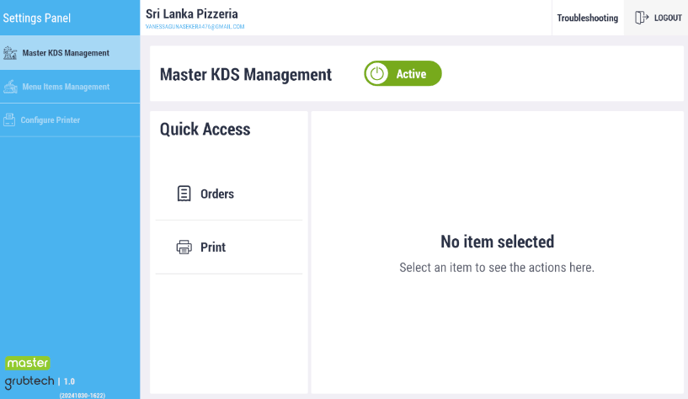Click the grubtech logo
Image resolution: width=688 pixels, height=399 pixels.
pos(29,382)
